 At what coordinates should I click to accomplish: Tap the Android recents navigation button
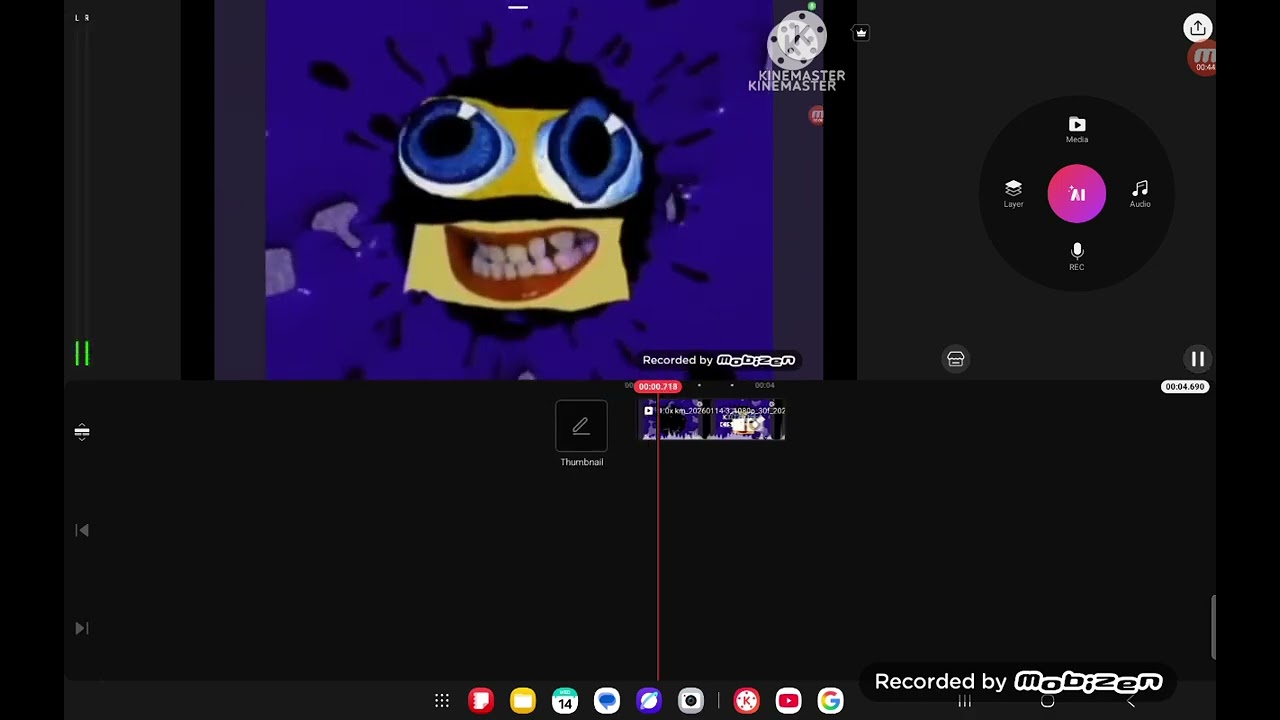point(965,702)
